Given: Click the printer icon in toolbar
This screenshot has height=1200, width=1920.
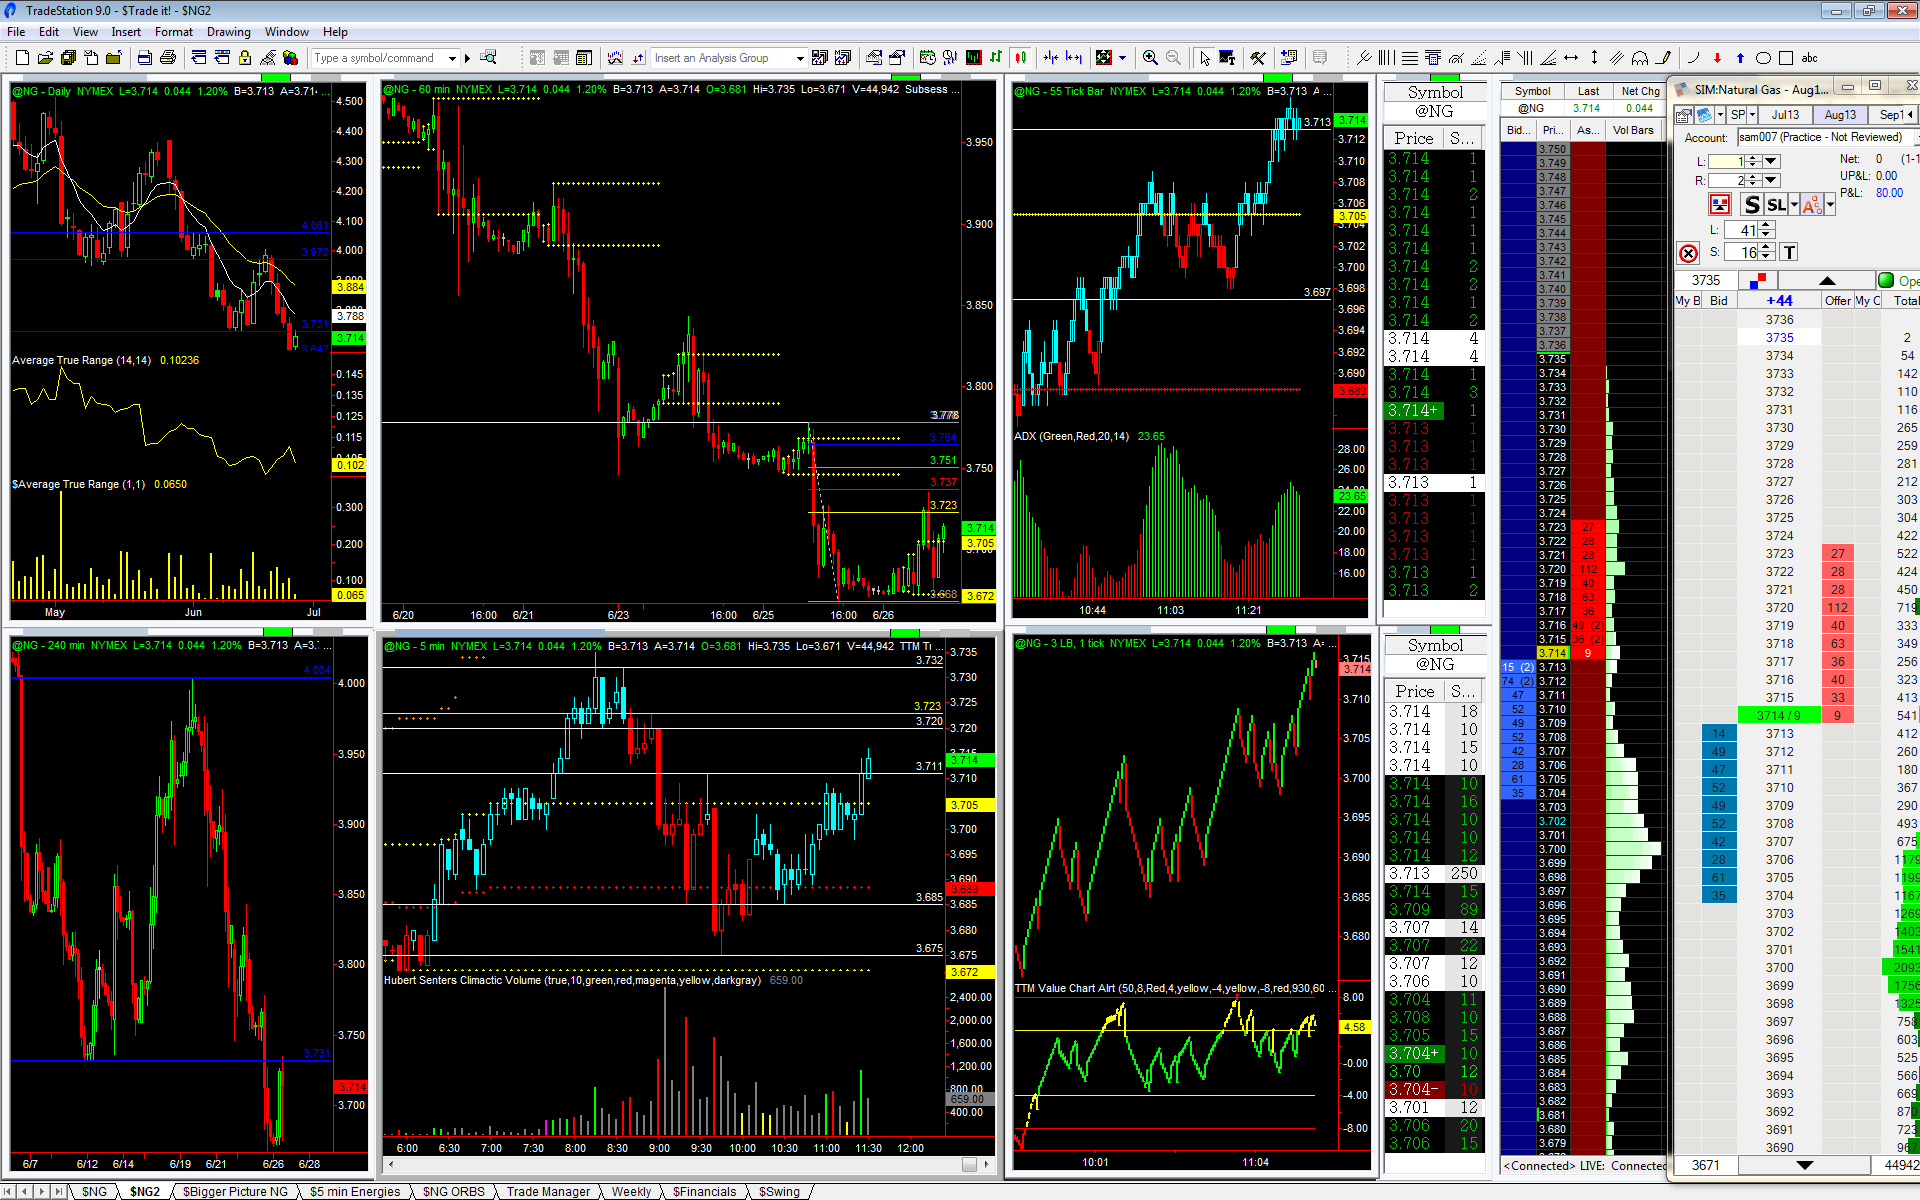Looking at the screenshot, I should pos(168,58).
